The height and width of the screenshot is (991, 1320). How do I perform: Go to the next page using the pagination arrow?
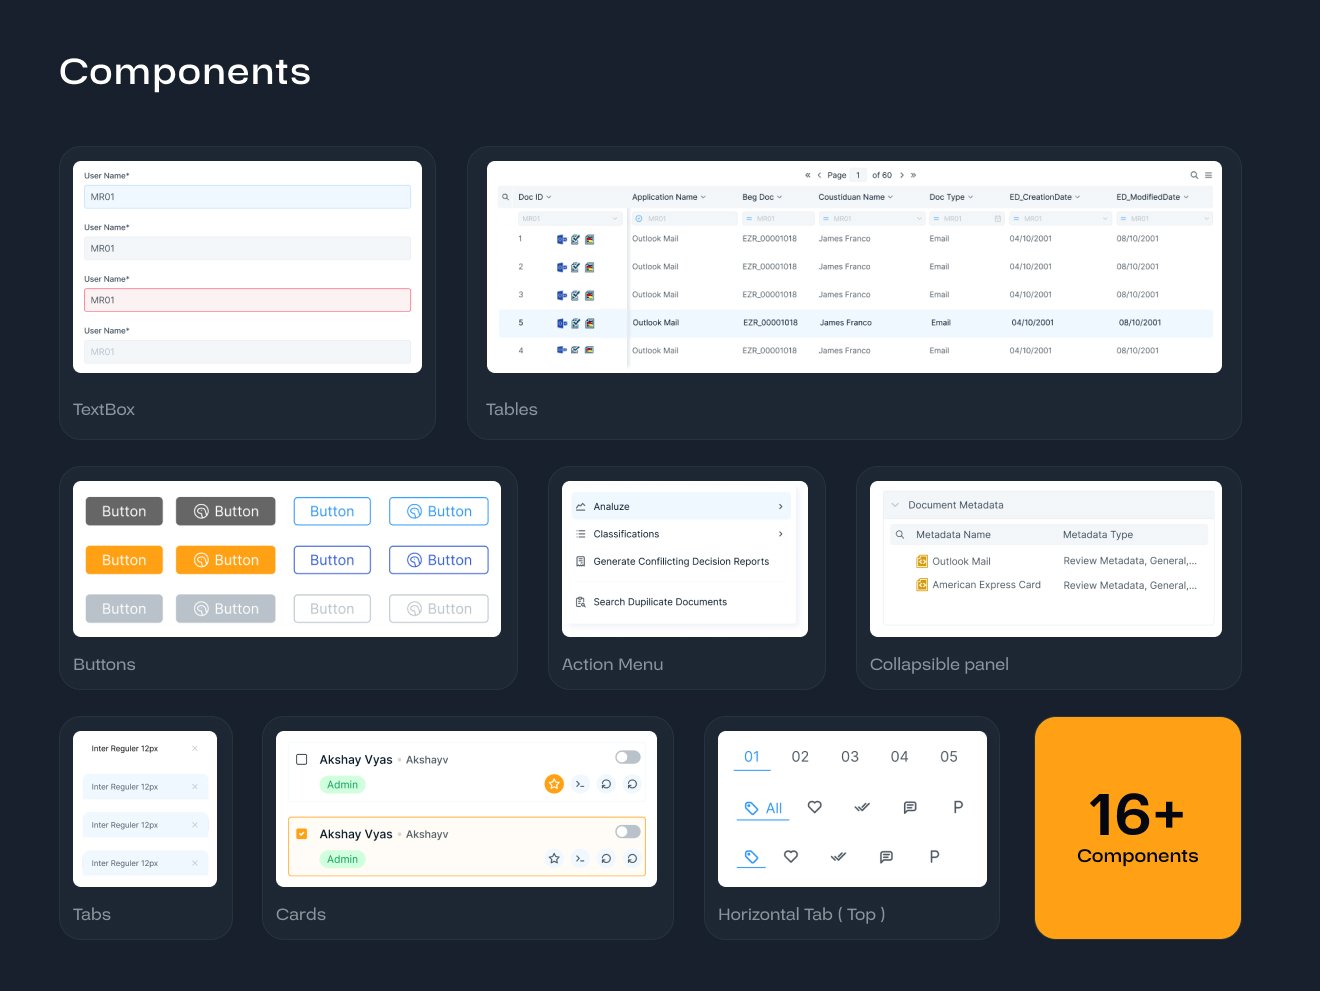click(x=901, y=174)
